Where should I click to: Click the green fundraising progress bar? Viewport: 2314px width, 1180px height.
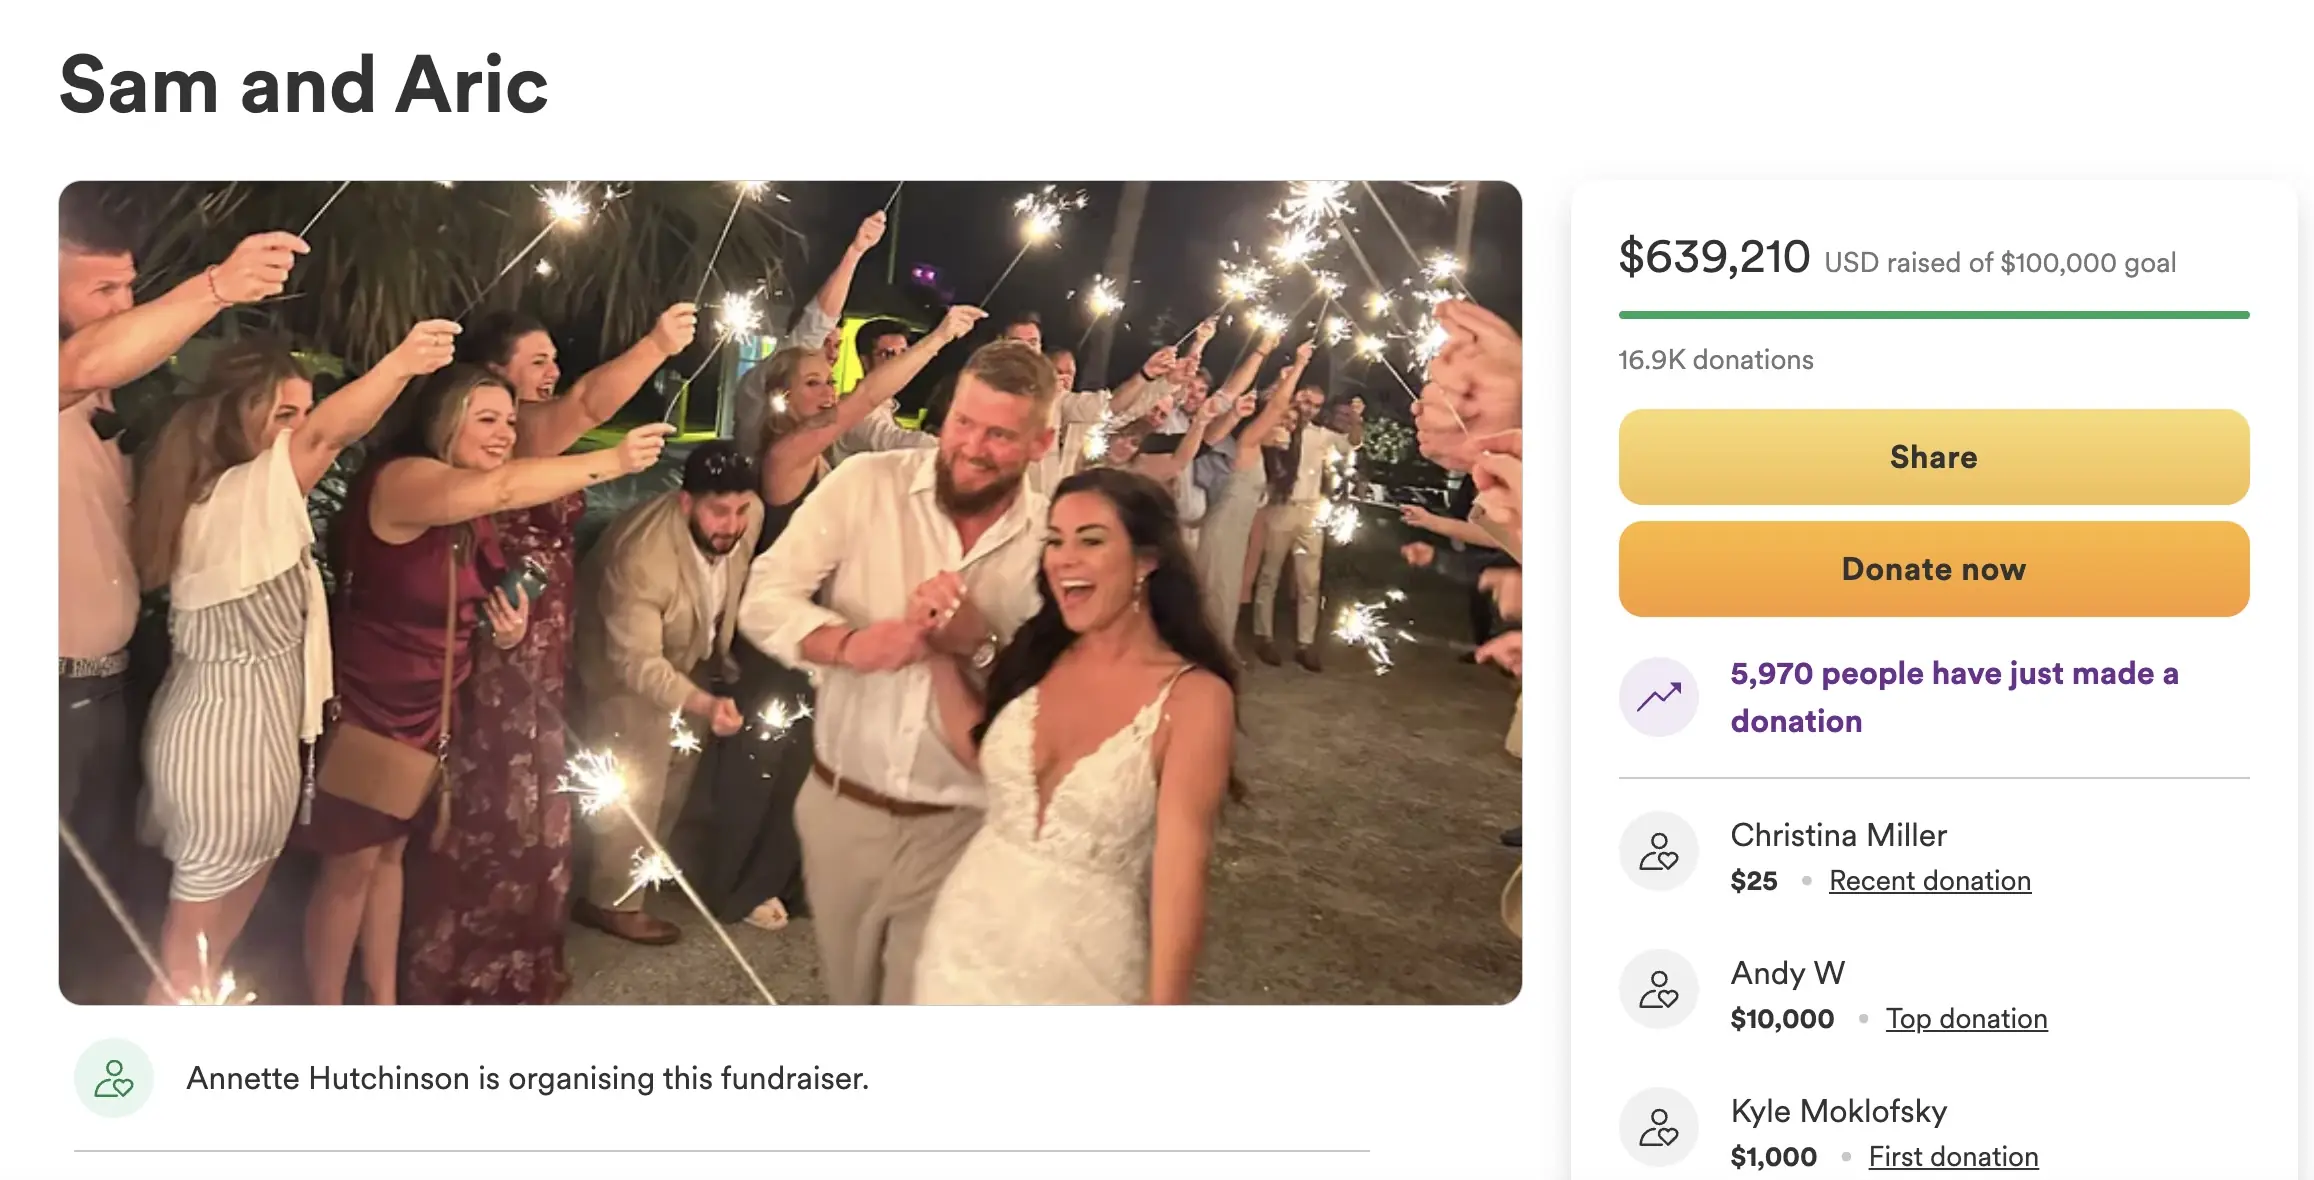pyautogui.click(x=1933, y=315)
